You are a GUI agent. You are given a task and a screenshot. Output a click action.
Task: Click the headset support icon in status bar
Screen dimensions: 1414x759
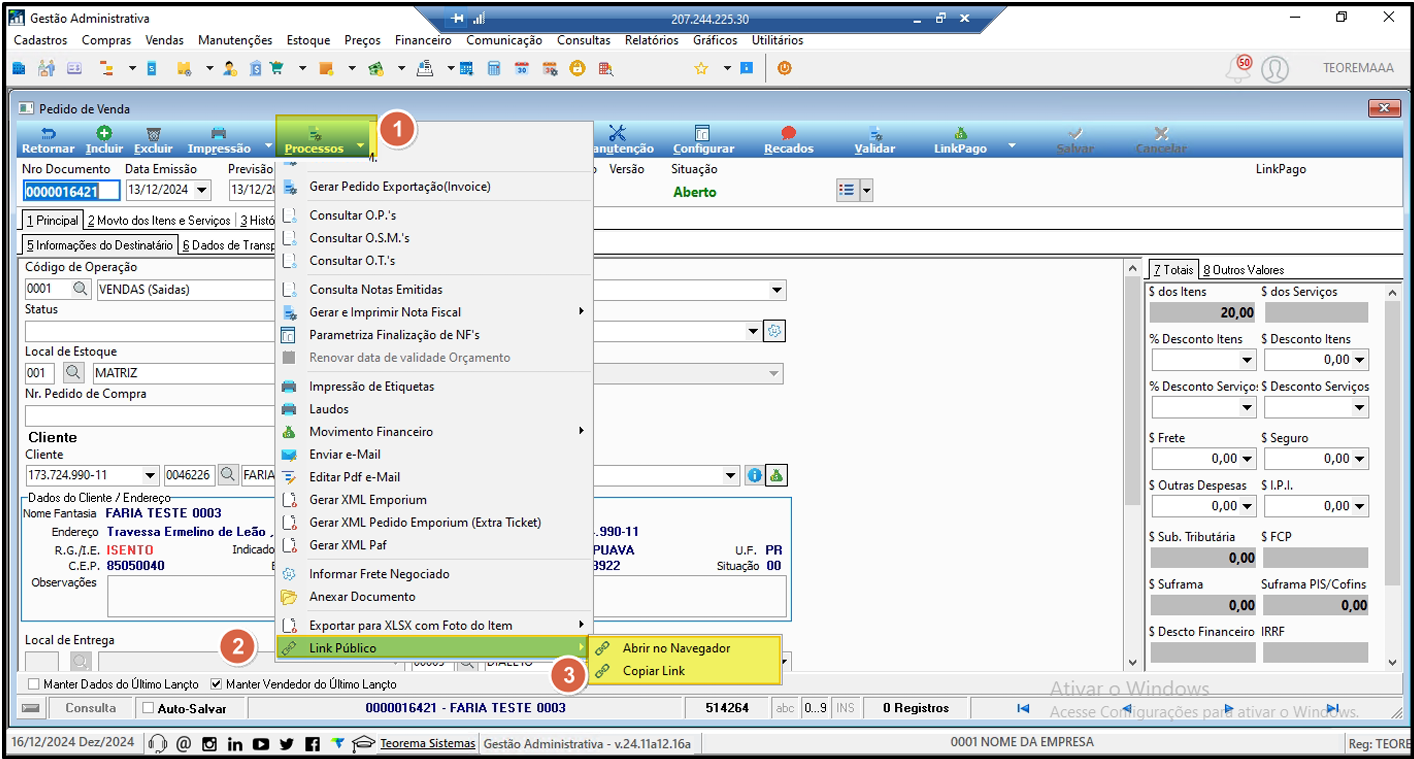tap(157, 743)
